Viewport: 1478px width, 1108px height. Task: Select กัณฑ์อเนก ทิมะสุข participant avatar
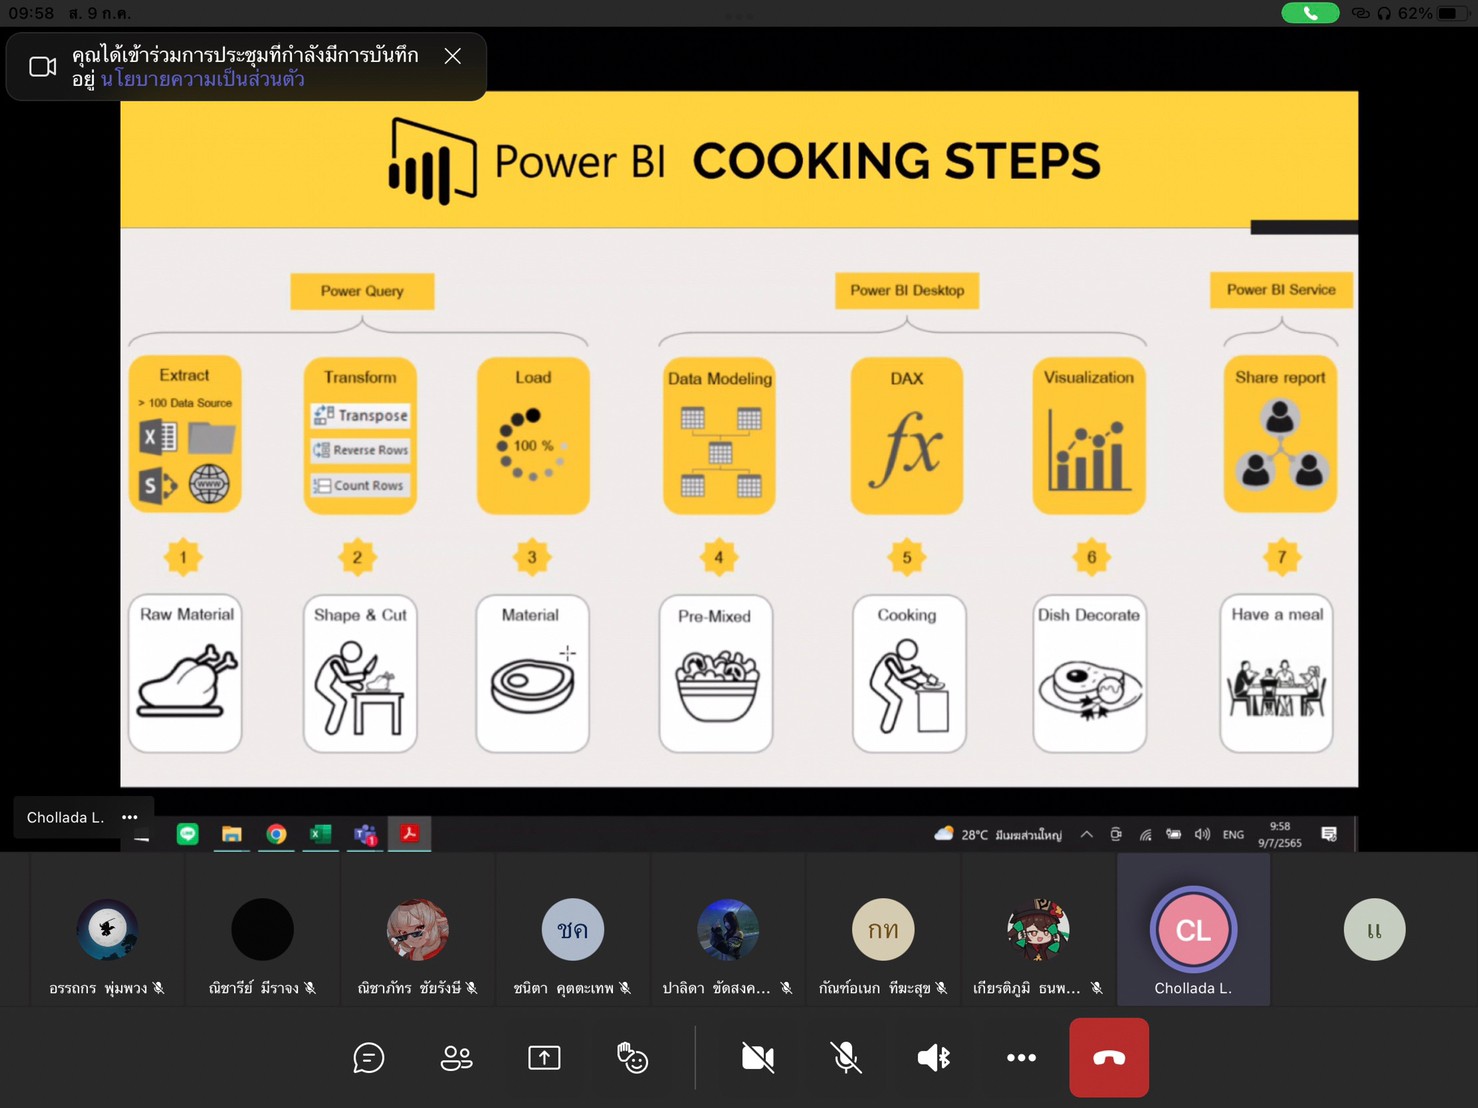tap(883, 929)
